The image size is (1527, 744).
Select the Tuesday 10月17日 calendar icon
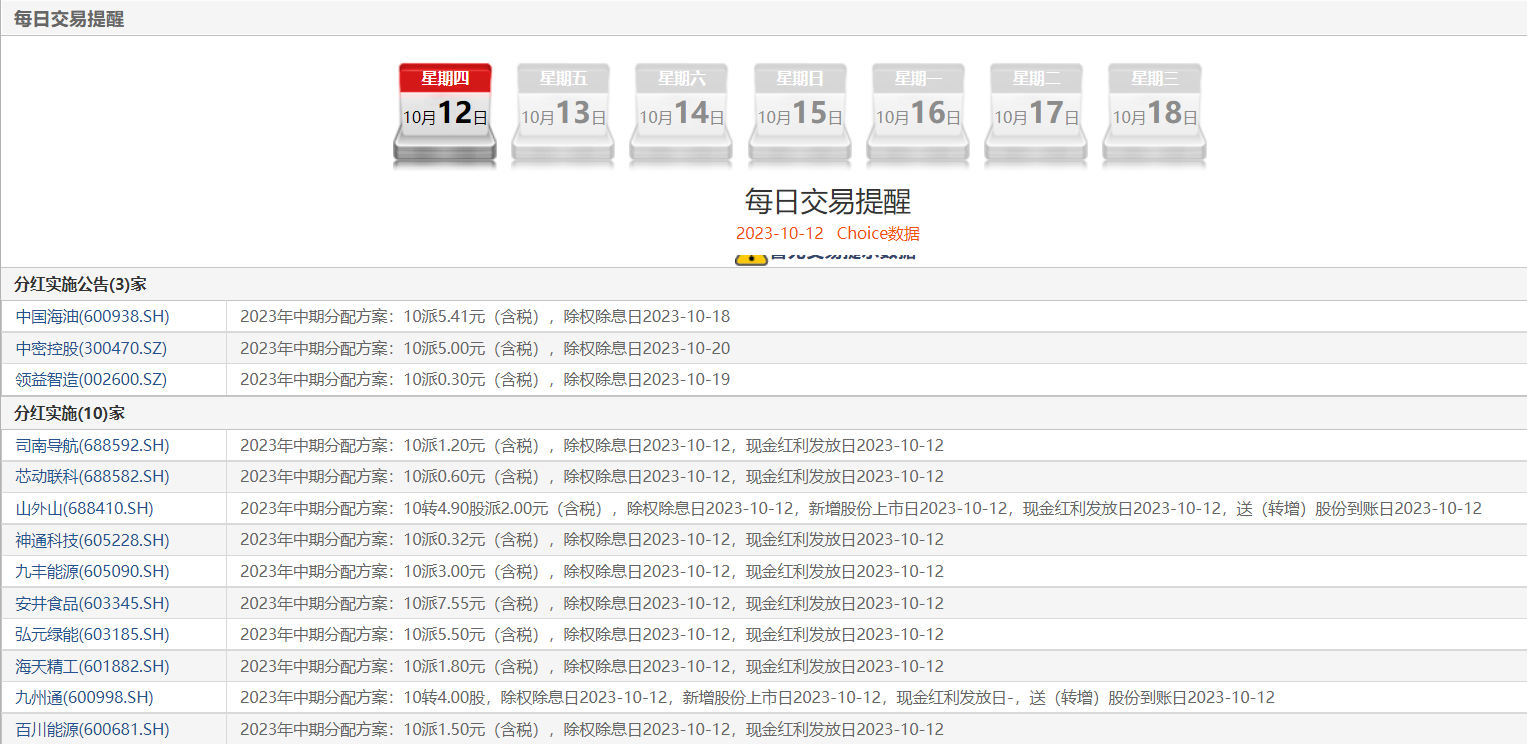1036,114
